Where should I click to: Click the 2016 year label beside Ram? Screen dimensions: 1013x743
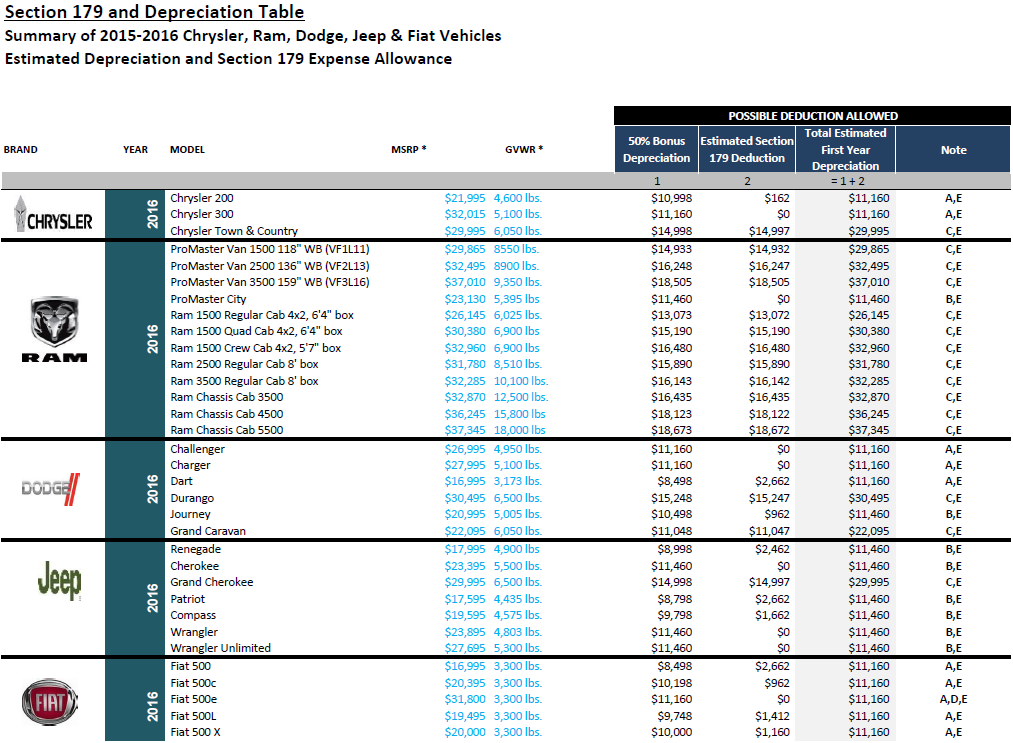pos(152,339)
